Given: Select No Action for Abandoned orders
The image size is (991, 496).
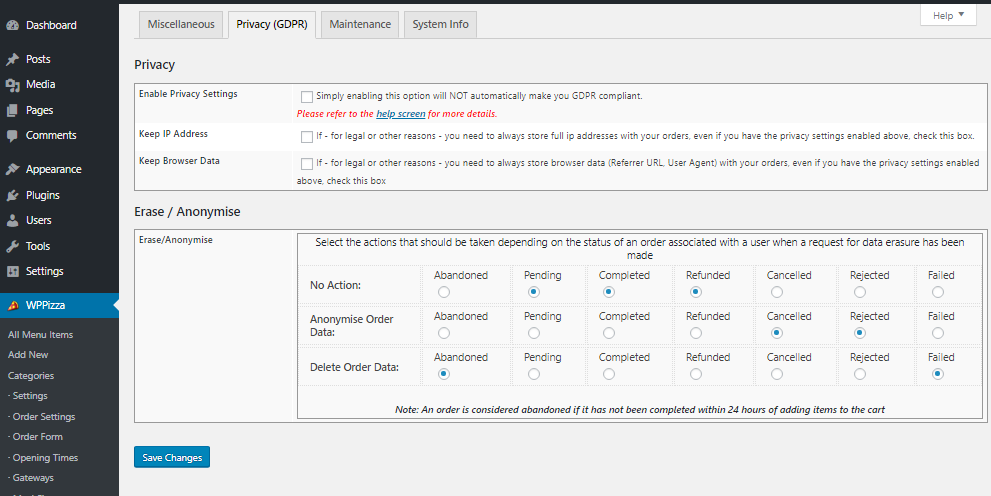Looking at the screenshot, I should [x=443, y=292].
